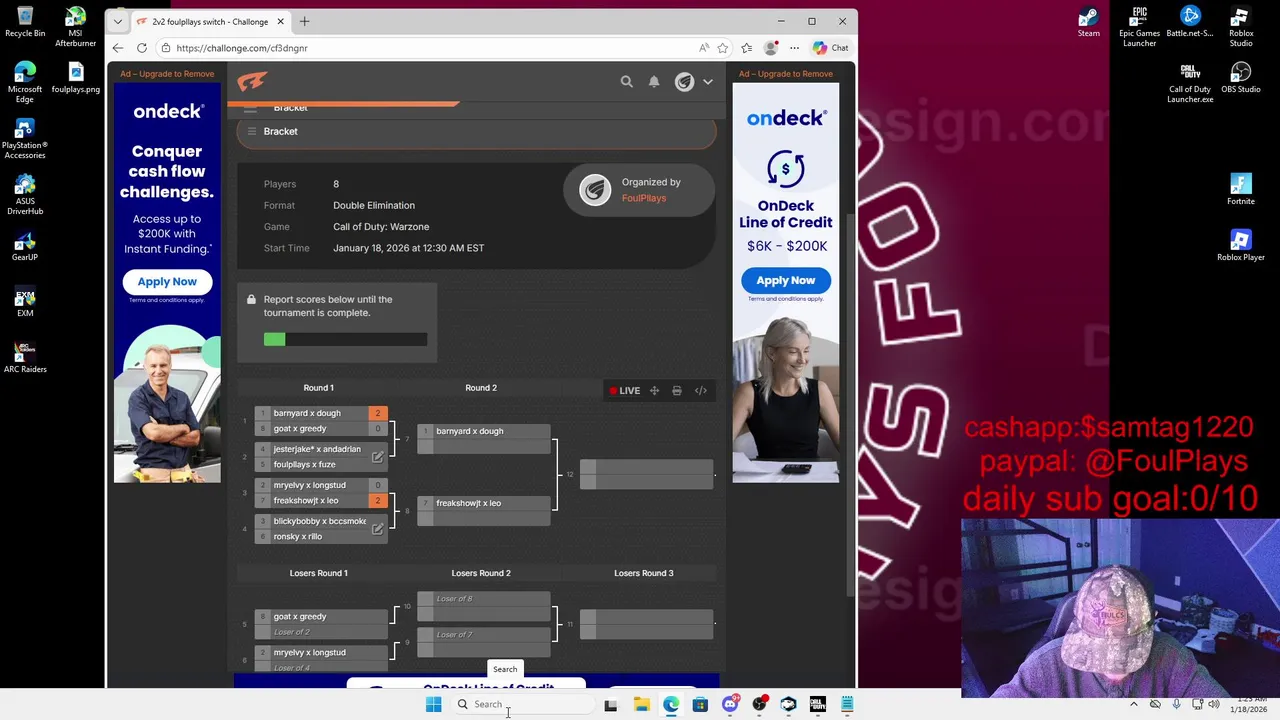Viewport: 1280px width, 720px height.
Task: Open MSI Afterburner desktop shortcut
Action: [75, 27]
